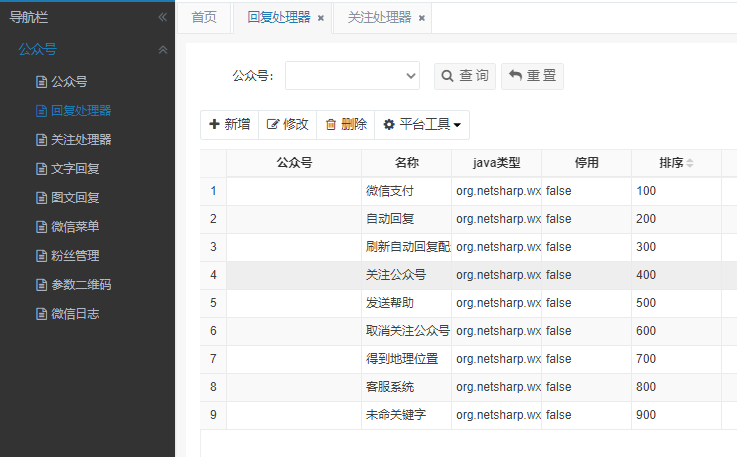Viewport: 737px width, 457px height.
Task: Click the 导航栏 sidebar title
Action: tap(29, 17)
